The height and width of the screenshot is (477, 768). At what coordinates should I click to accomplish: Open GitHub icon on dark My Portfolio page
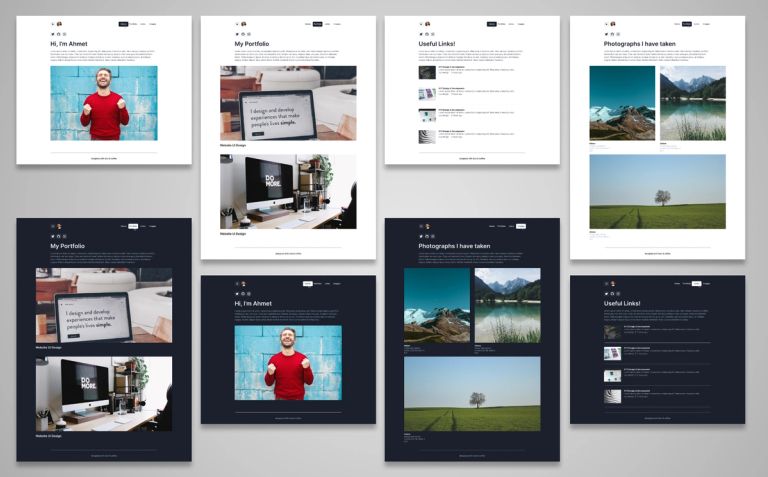(x=59, y=237)
